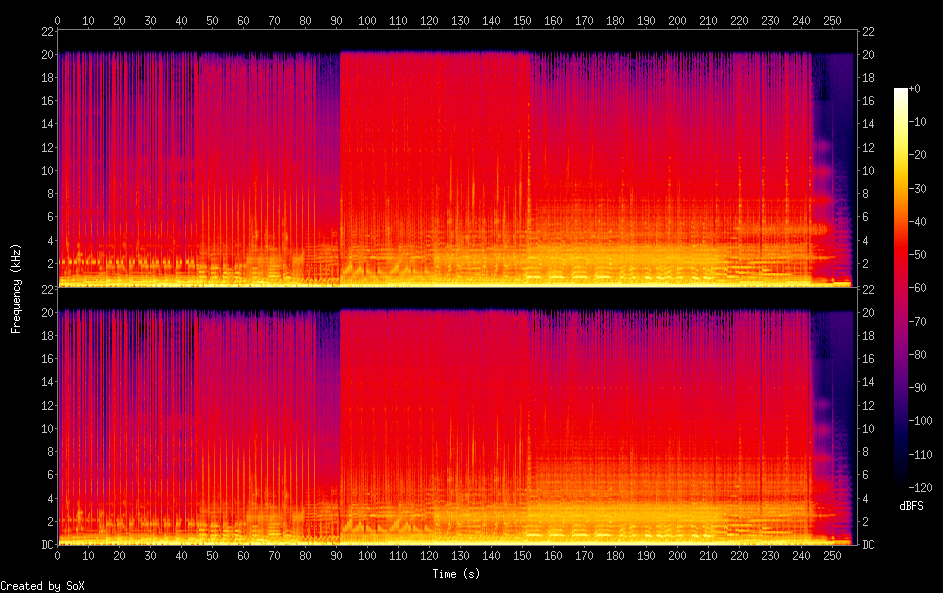Click the '-50' value on dBFS scale
943x593 pixels.
pos(917,254)
